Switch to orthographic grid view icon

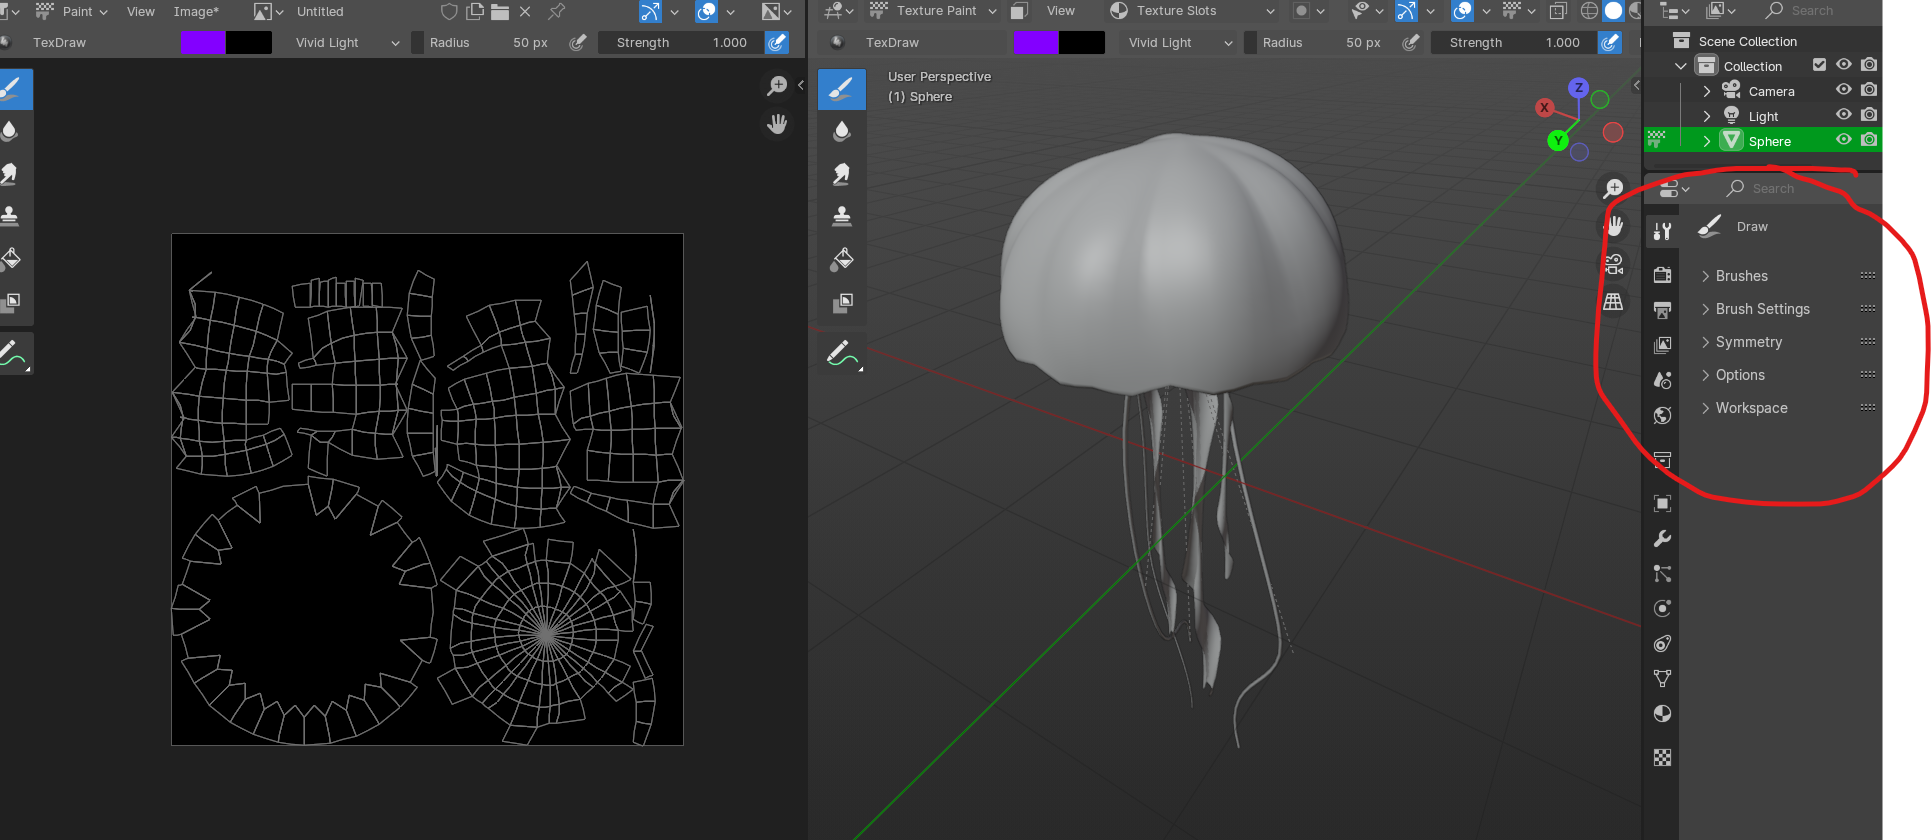click(x=1614, y=302)
